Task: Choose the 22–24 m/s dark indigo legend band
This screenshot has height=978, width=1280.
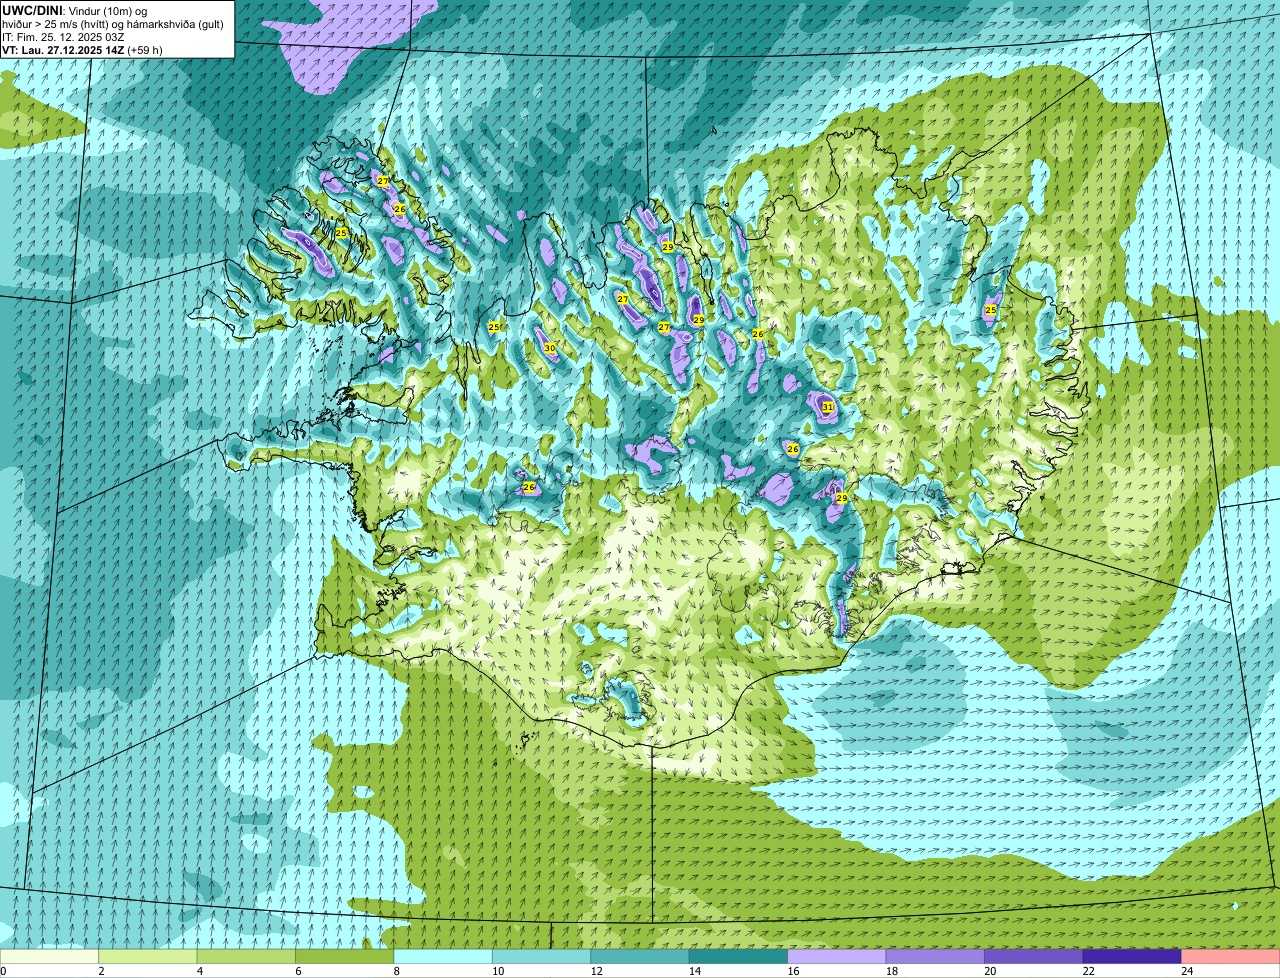Action: click(x=1132, y=956)
